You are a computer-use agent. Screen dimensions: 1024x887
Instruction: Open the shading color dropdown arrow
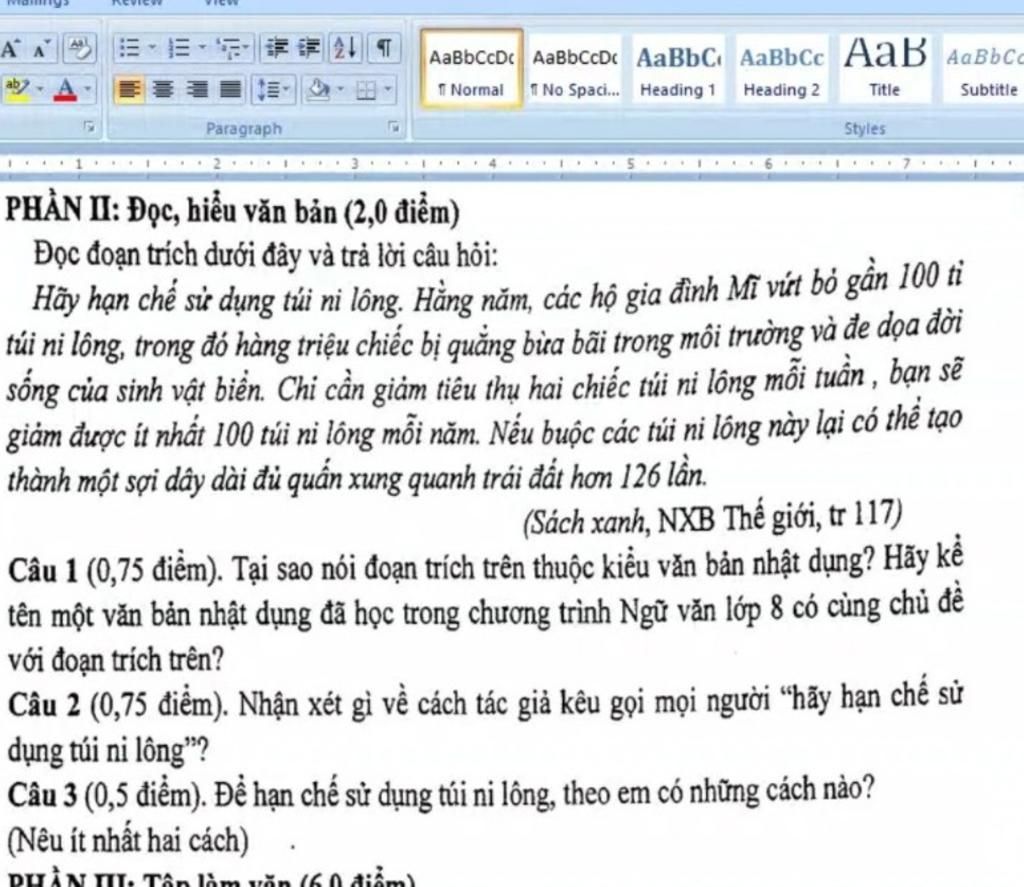(x=340, y=89)
